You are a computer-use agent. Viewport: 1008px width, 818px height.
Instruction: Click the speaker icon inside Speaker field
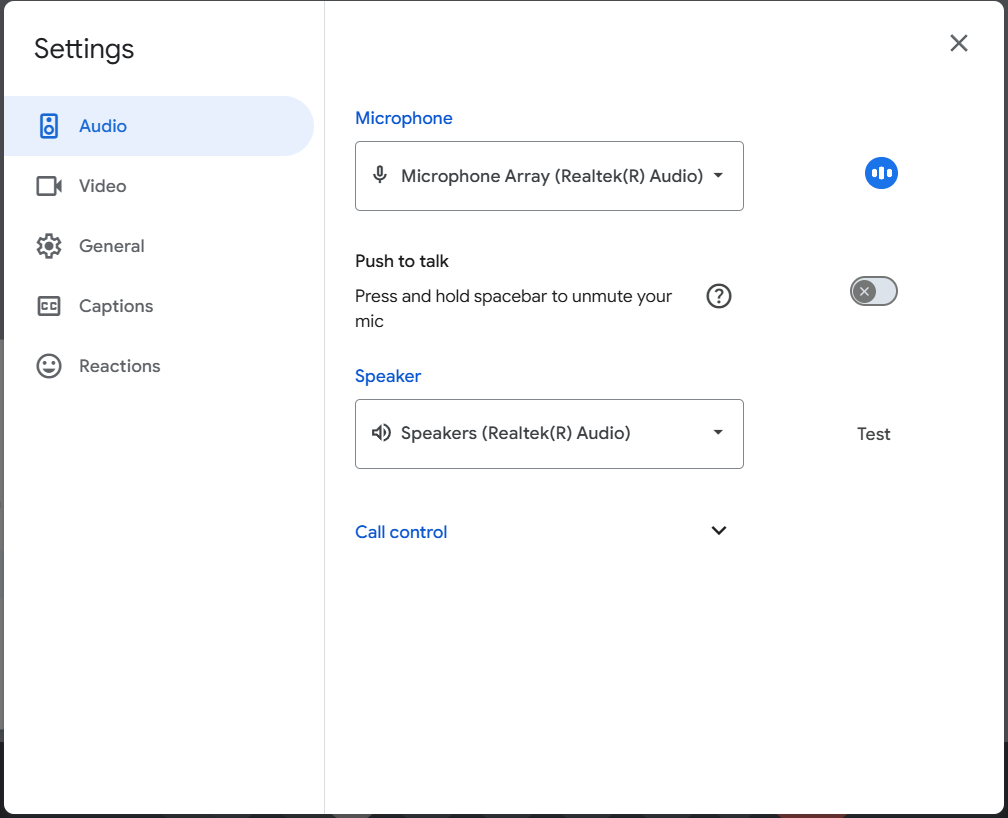tap(381, 433)
